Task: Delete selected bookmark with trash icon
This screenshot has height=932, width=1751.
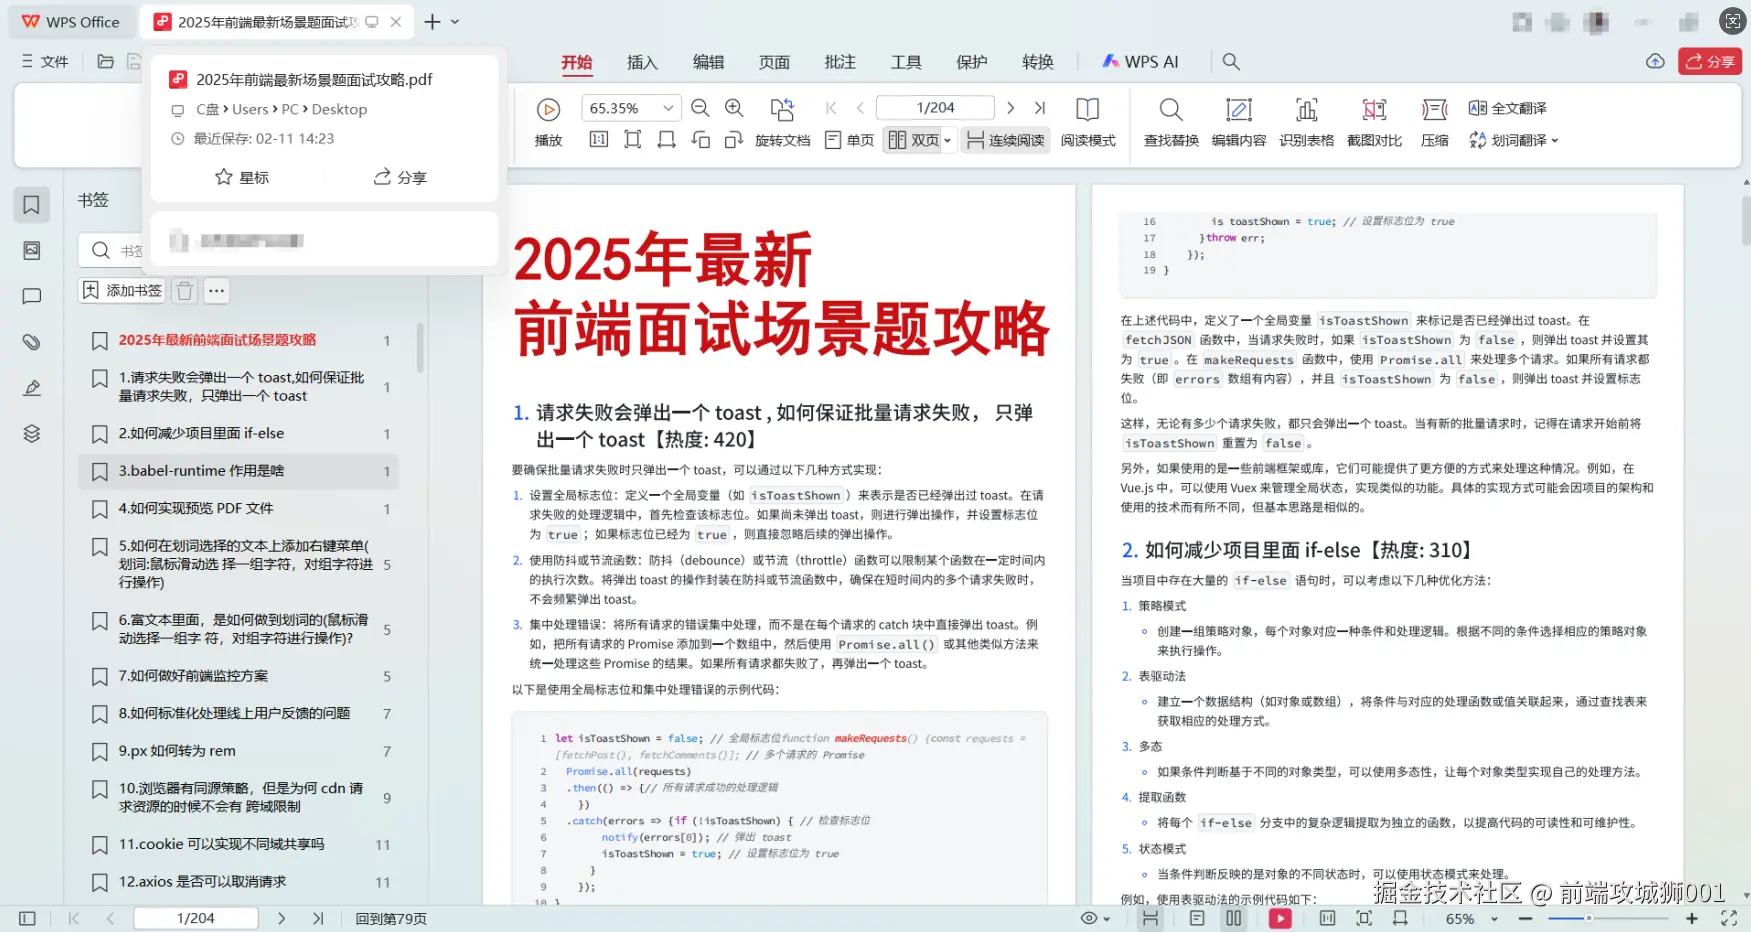Action: click(x=185, y=291)
